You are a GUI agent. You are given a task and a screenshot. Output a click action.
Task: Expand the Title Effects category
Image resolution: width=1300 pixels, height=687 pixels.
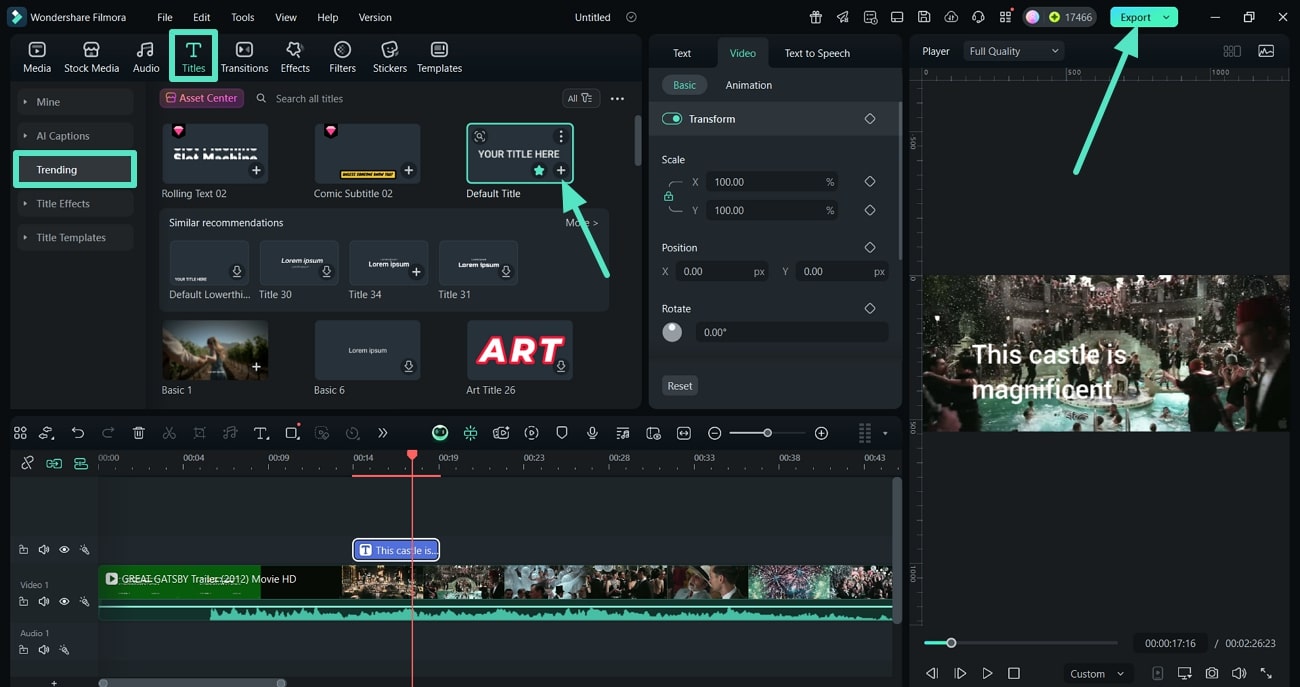coord(73,204)
